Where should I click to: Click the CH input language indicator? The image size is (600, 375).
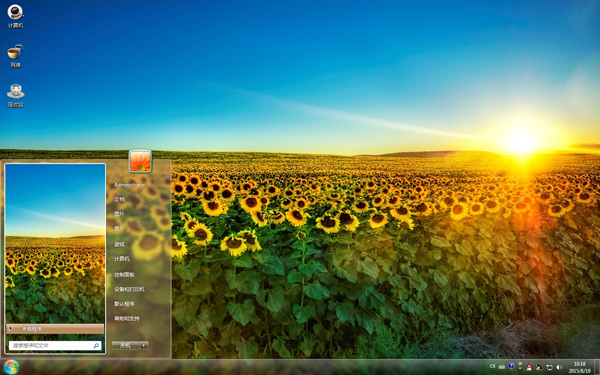tap(492, 367)
